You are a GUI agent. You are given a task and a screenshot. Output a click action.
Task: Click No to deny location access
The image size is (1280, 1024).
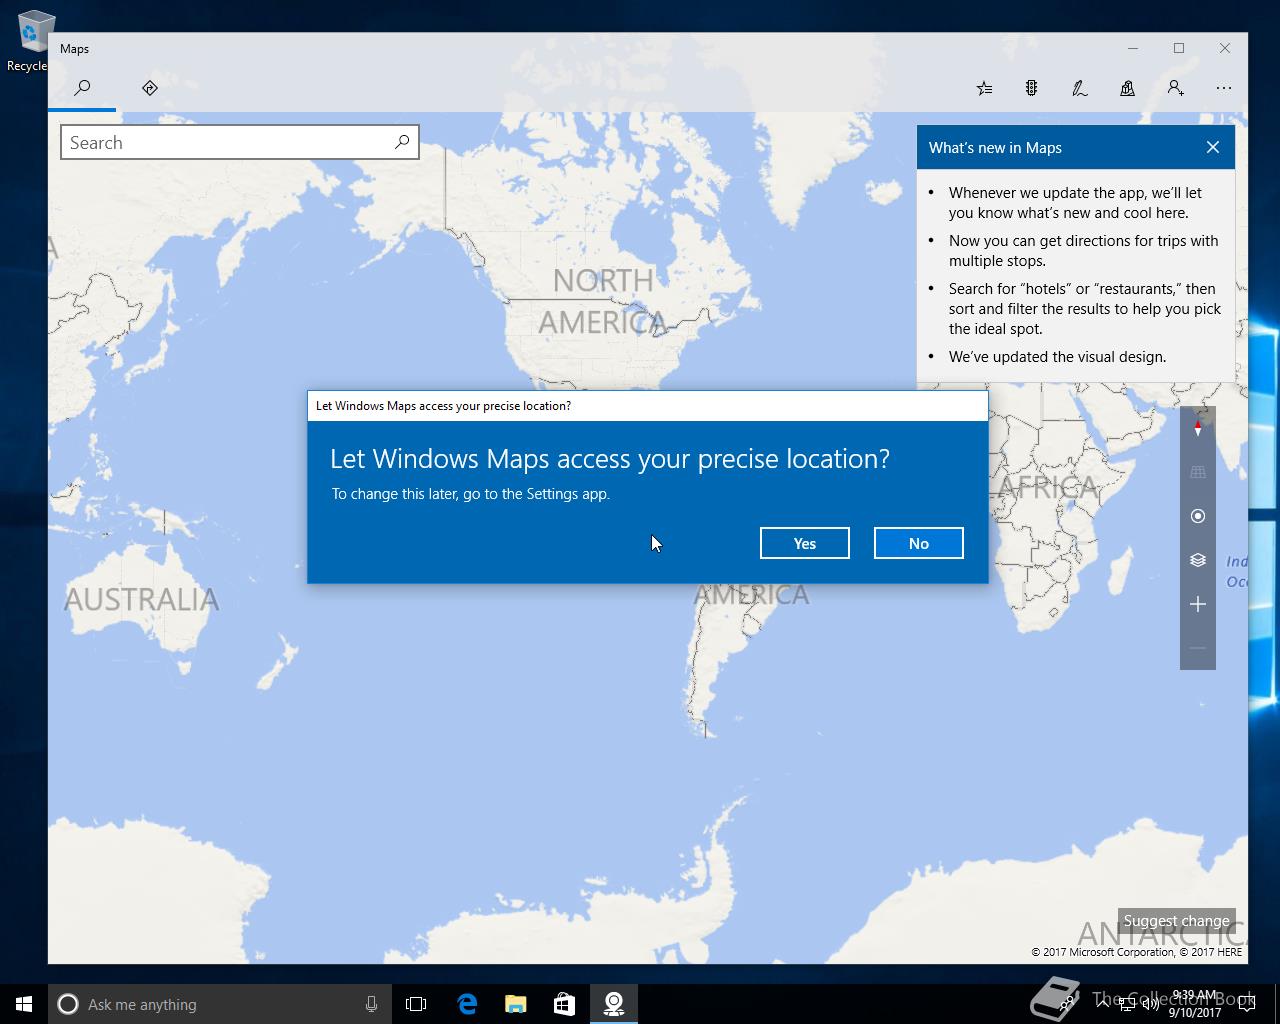[919, 543]
